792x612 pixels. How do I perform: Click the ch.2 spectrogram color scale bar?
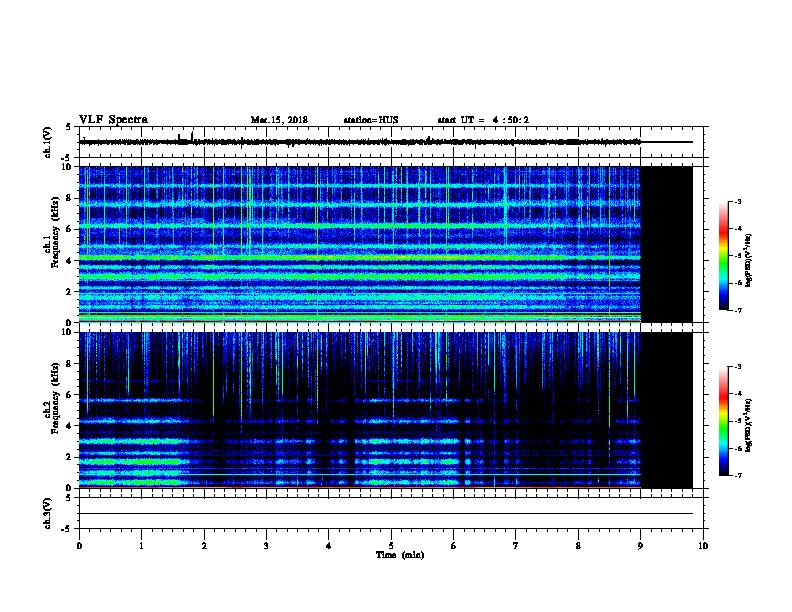tap(724, 421)
